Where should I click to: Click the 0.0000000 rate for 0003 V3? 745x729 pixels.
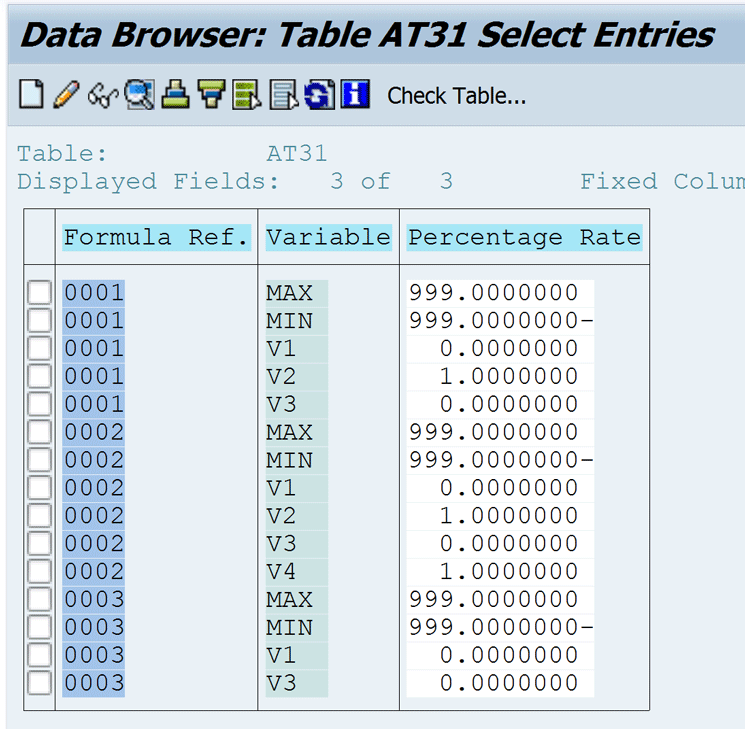coord(500,683)
